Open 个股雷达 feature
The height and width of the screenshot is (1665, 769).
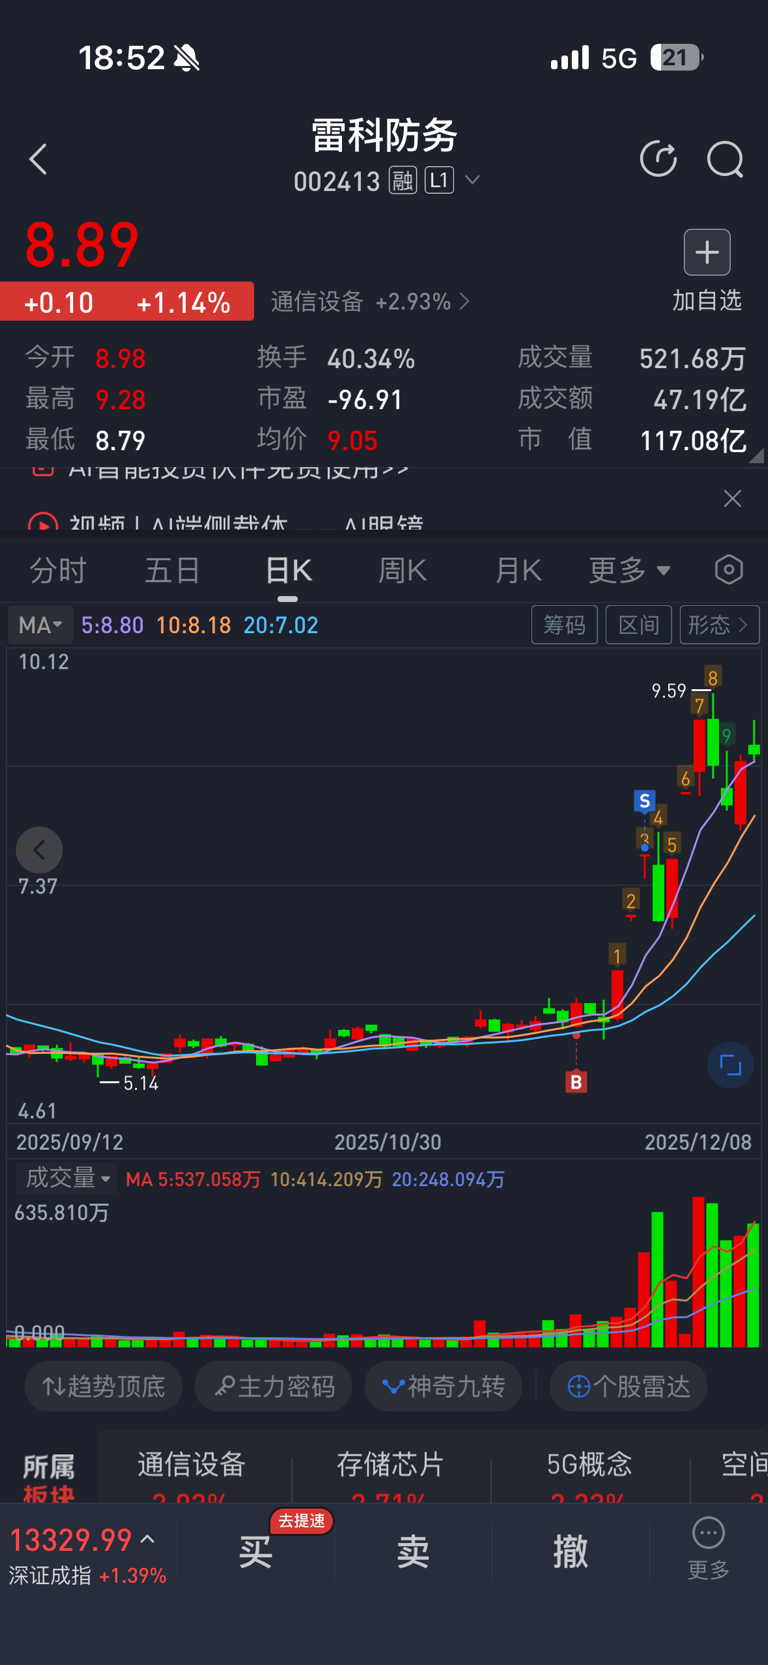629,1386
